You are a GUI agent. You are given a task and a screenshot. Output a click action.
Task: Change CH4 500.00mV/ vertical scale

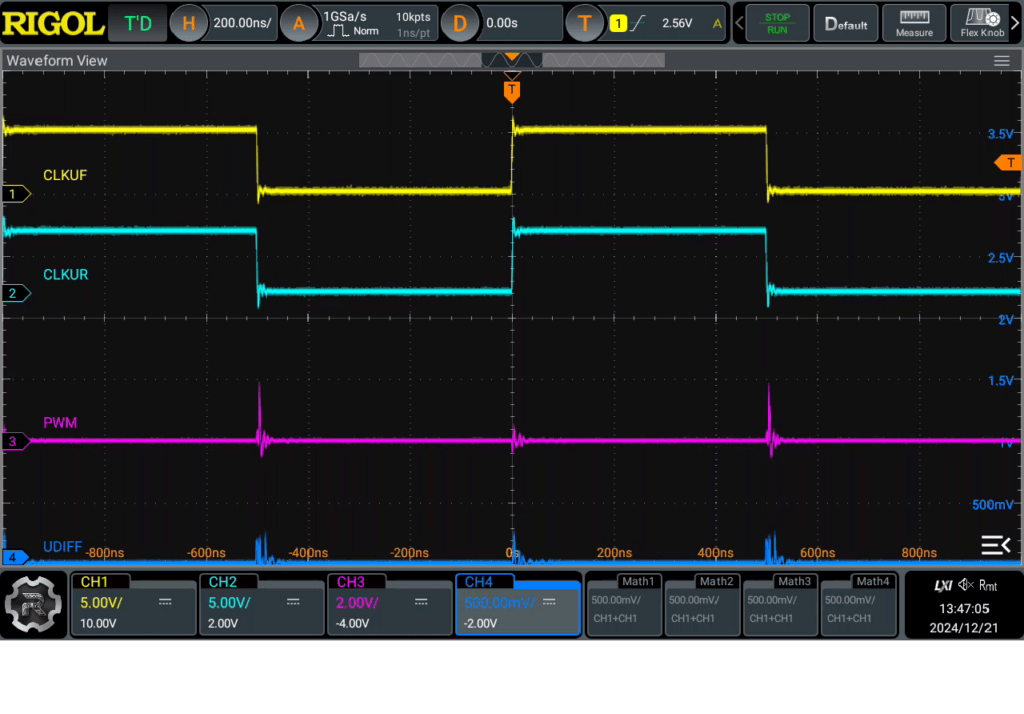pyautogui.click(x=500, y=602)
